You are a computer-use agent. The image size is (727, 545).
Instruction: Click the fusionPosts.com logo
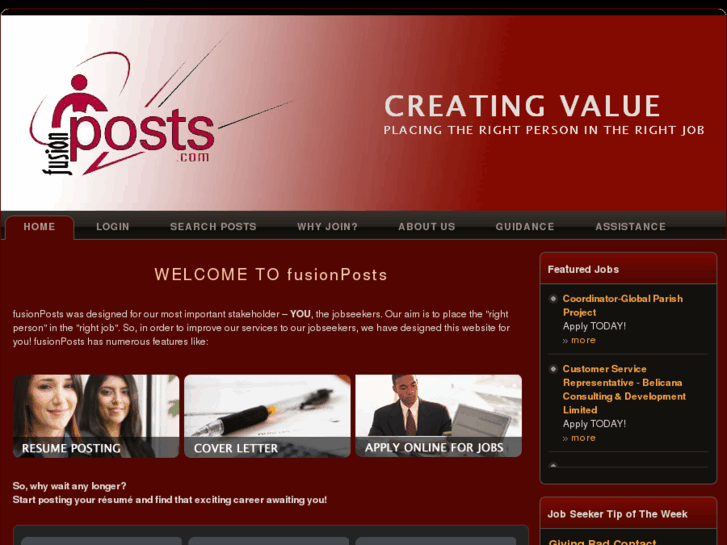click(x=123, y=116)
